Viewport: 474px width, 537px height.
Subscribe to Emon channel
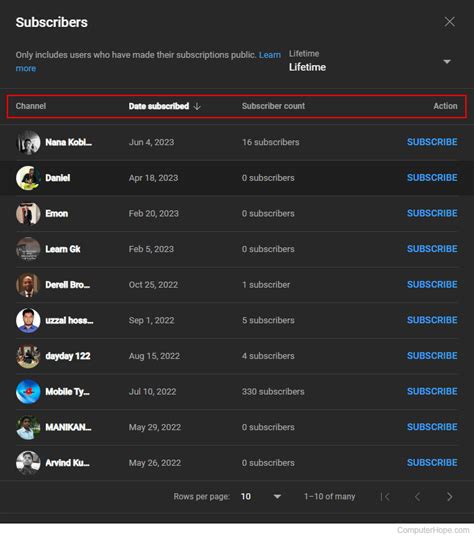(432, 213)
